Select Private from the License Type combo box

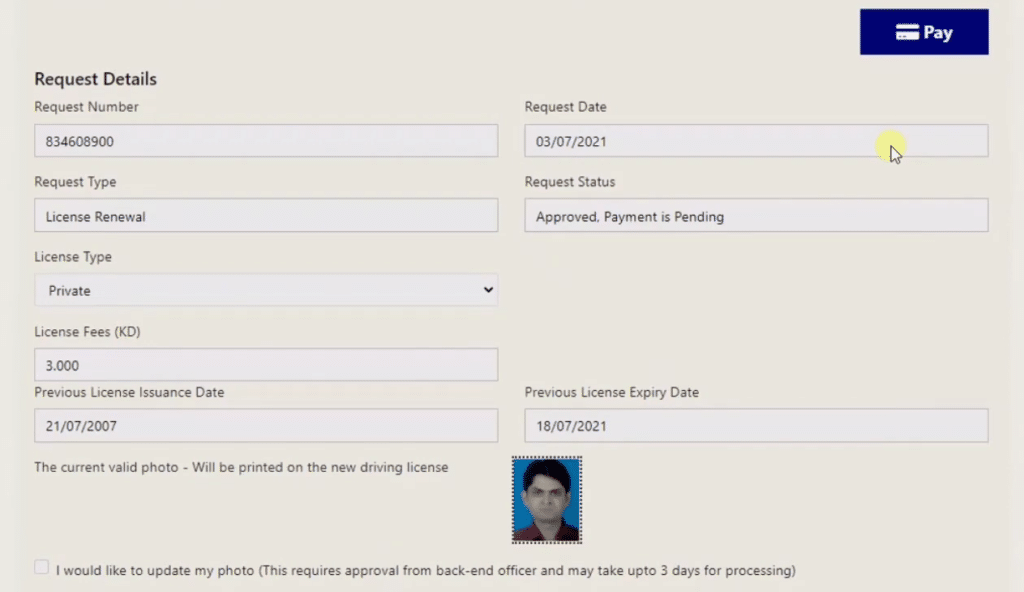coord(265,290)
